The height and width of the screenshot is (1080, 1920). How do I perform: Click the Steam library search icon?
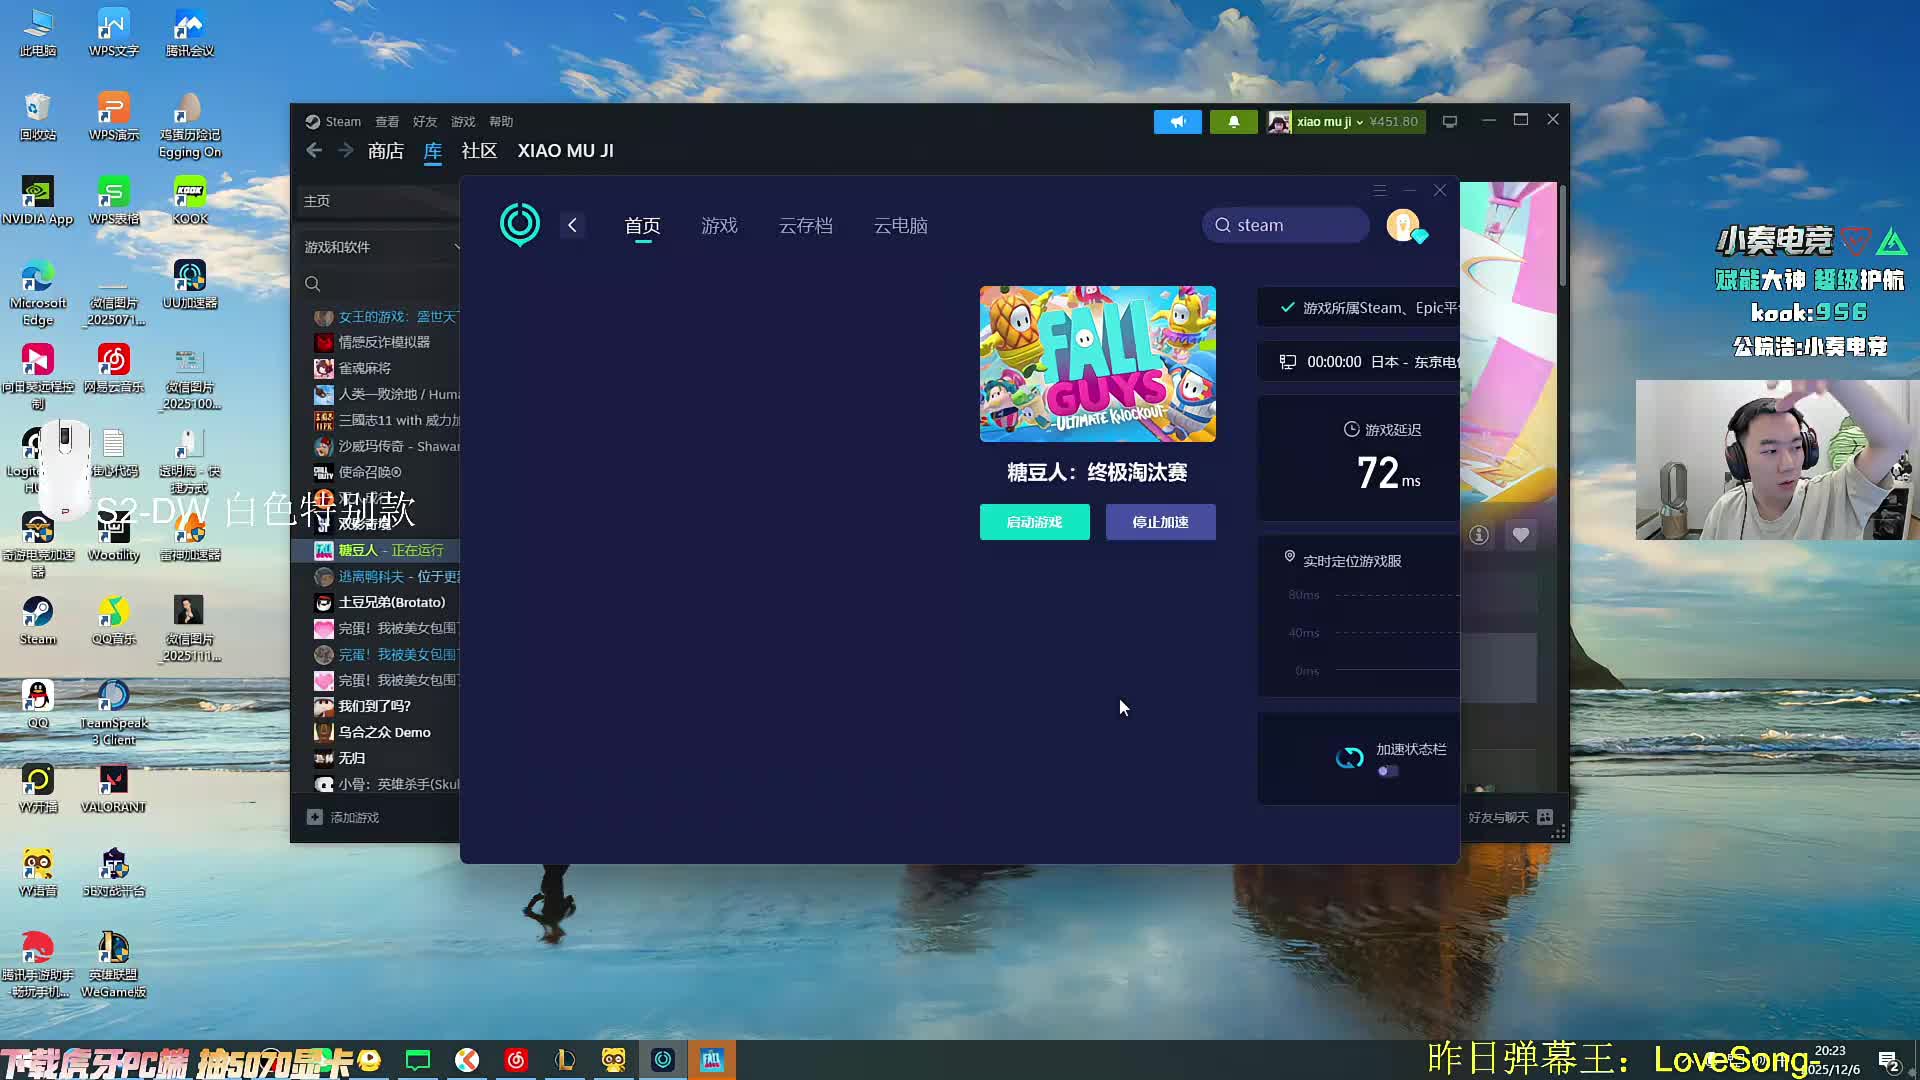click(313, 284)
